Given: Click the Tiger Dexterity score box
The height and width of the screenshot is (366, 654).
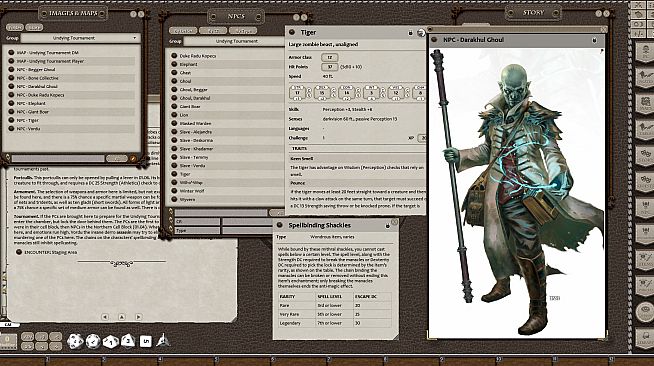Looking at the screenshot, I should [322, 92].
